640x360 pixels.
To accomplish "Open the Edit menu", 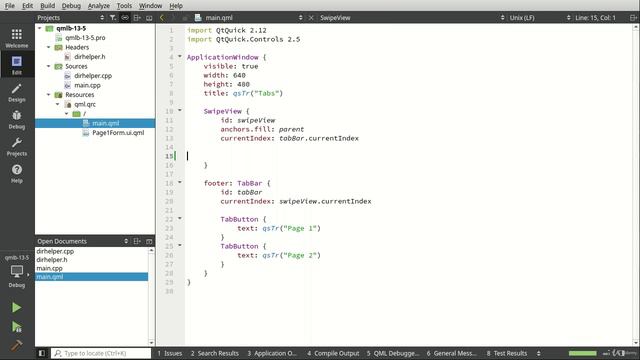I will tap(27, 6).
